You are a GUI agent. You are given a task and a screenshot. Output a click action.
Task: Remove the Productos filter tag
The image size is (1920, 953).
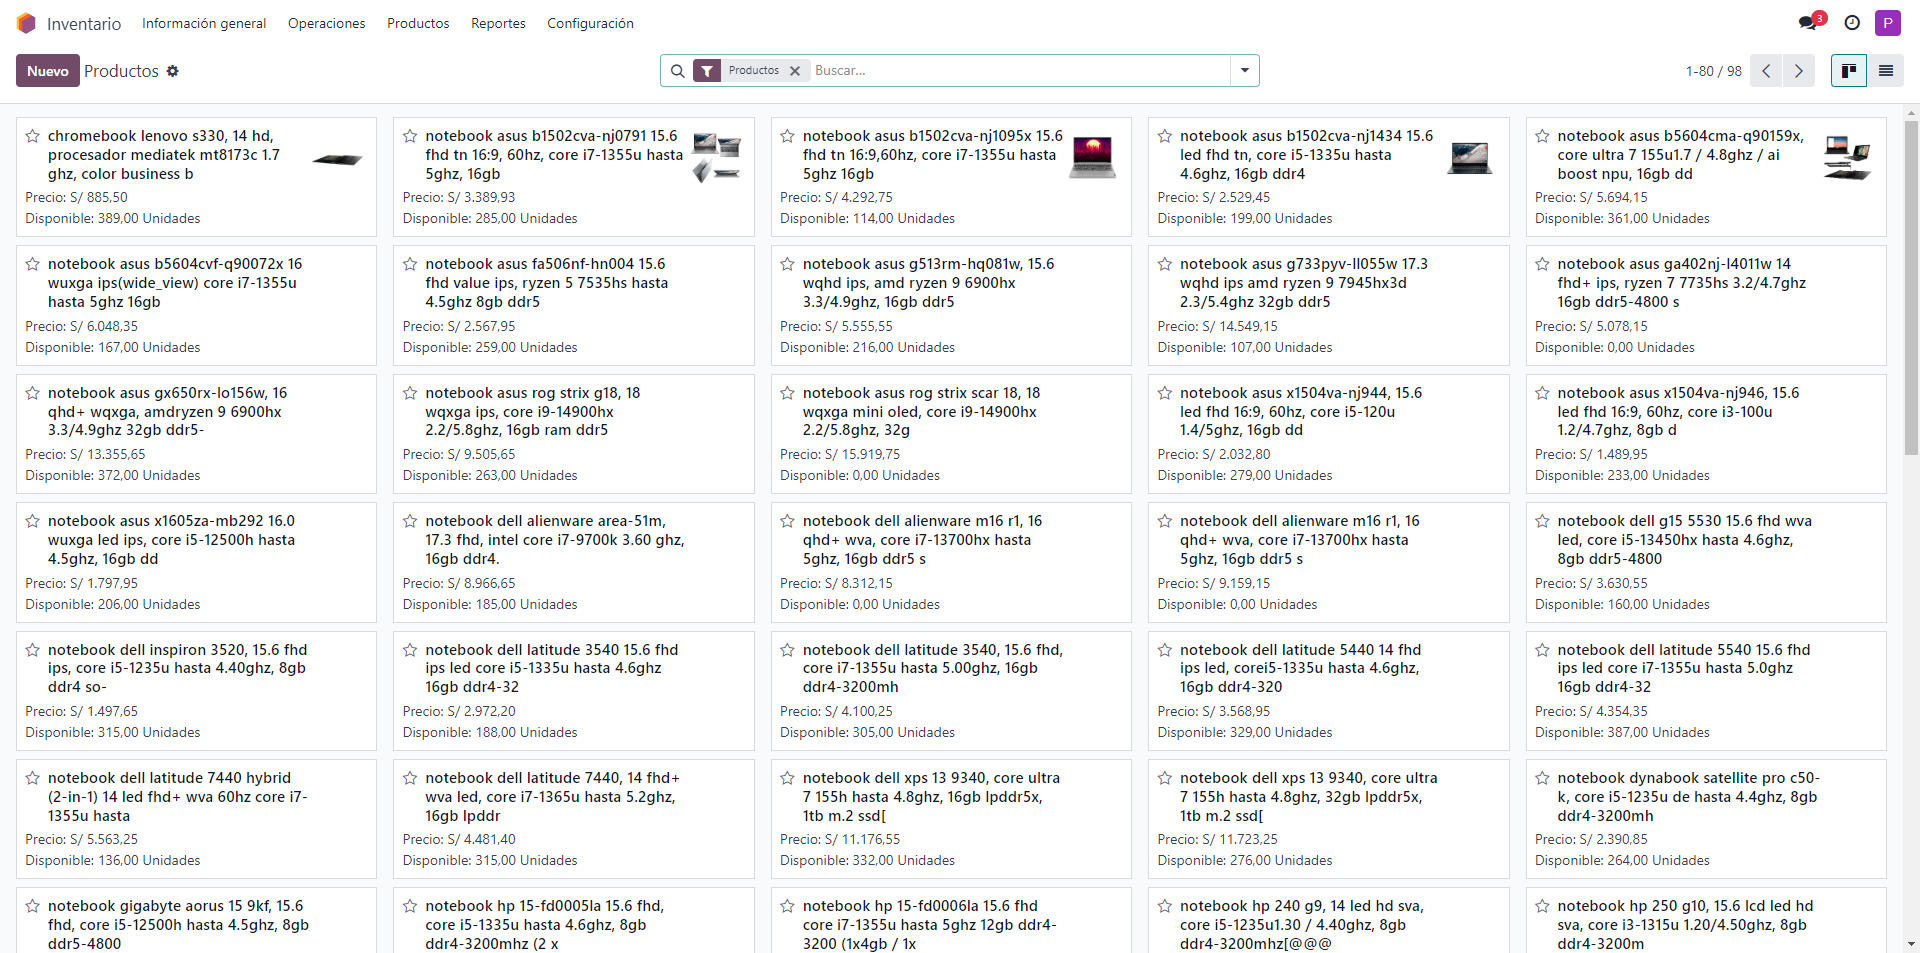pyautogui.click(x=795, y=71)
